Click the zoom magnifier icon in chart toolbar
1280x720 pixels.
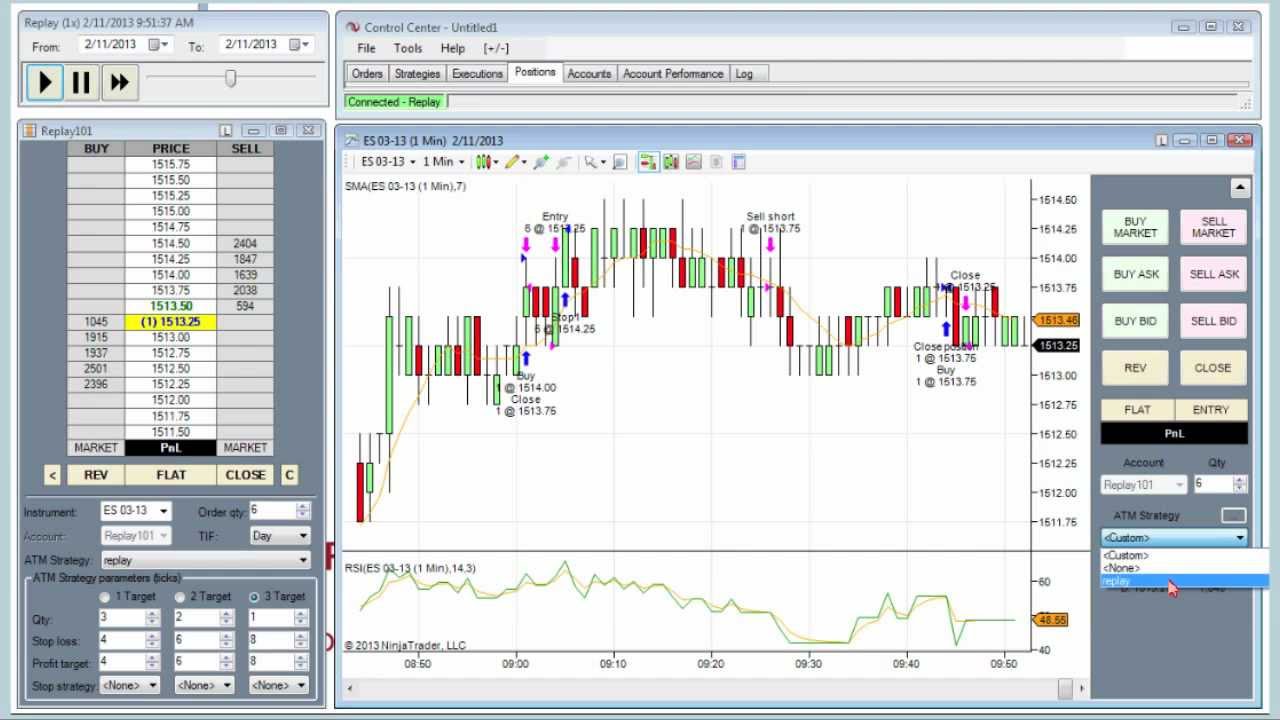[x=619, y=162]
